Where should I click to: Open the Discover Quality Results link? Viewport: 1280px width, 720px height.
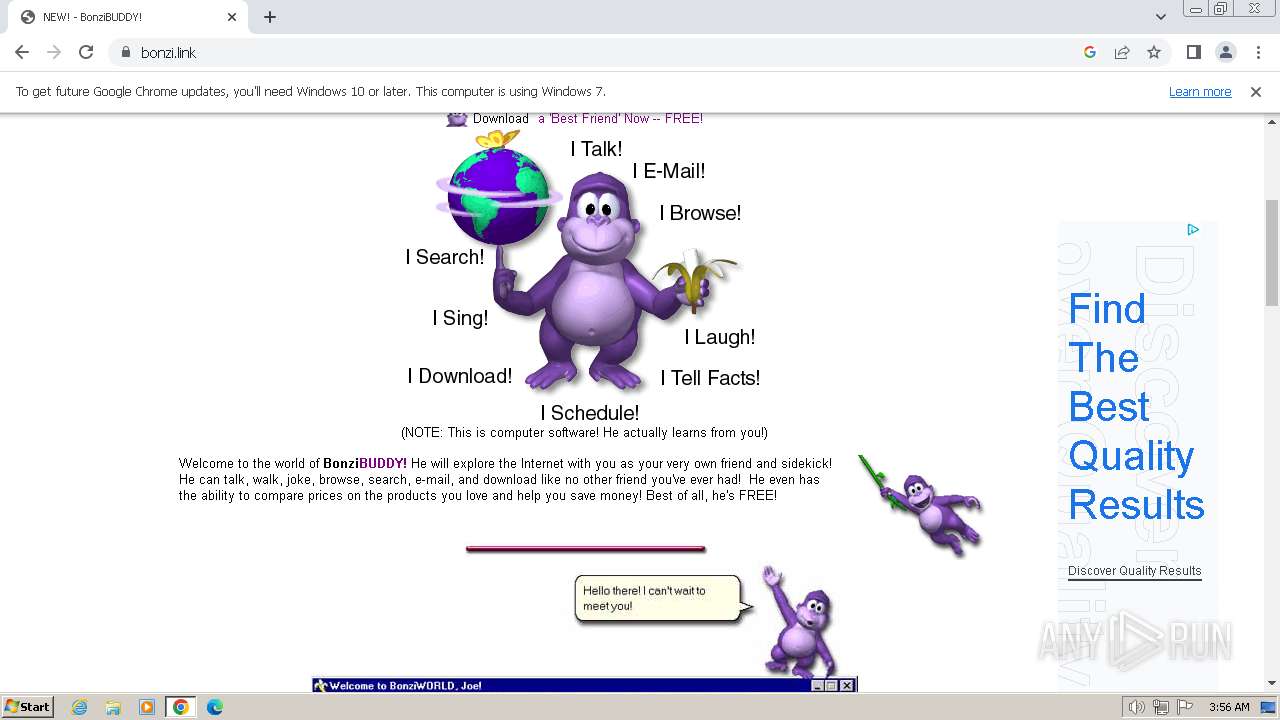pyautogui.click(x=1134, y=571)
